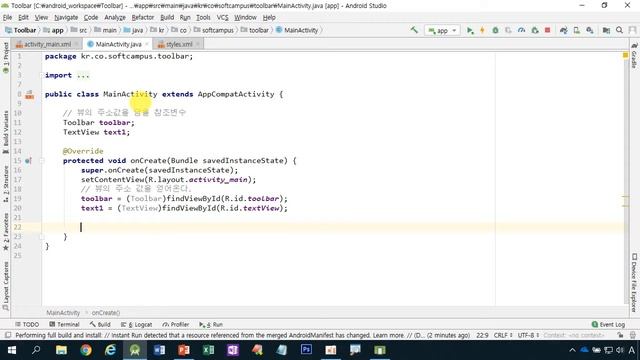The width and height of the screenshot is (640, 360).
Task: Open the Help menu
Action: tap(269, 18)
